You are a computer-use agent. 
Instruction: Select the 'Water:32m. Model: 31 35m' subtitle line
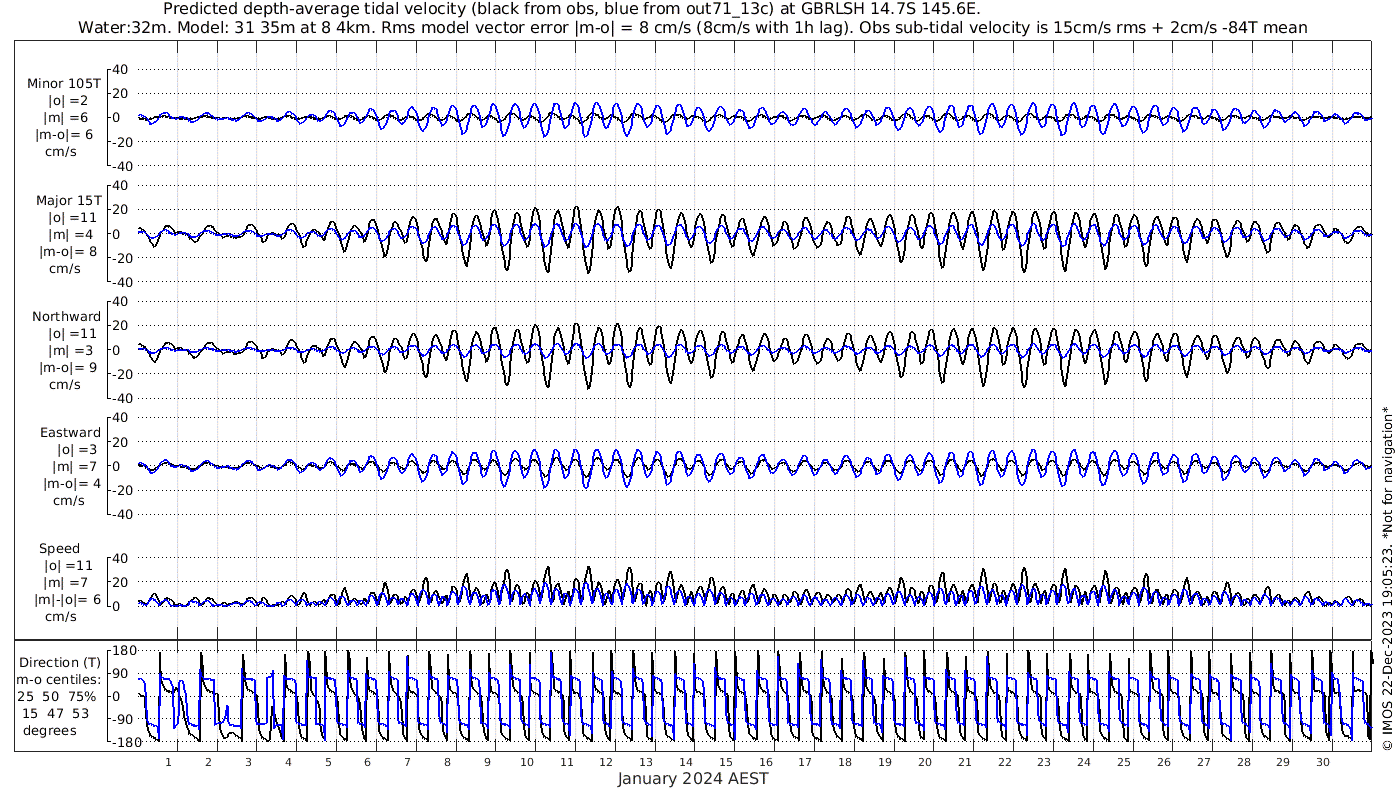(693, 27)
